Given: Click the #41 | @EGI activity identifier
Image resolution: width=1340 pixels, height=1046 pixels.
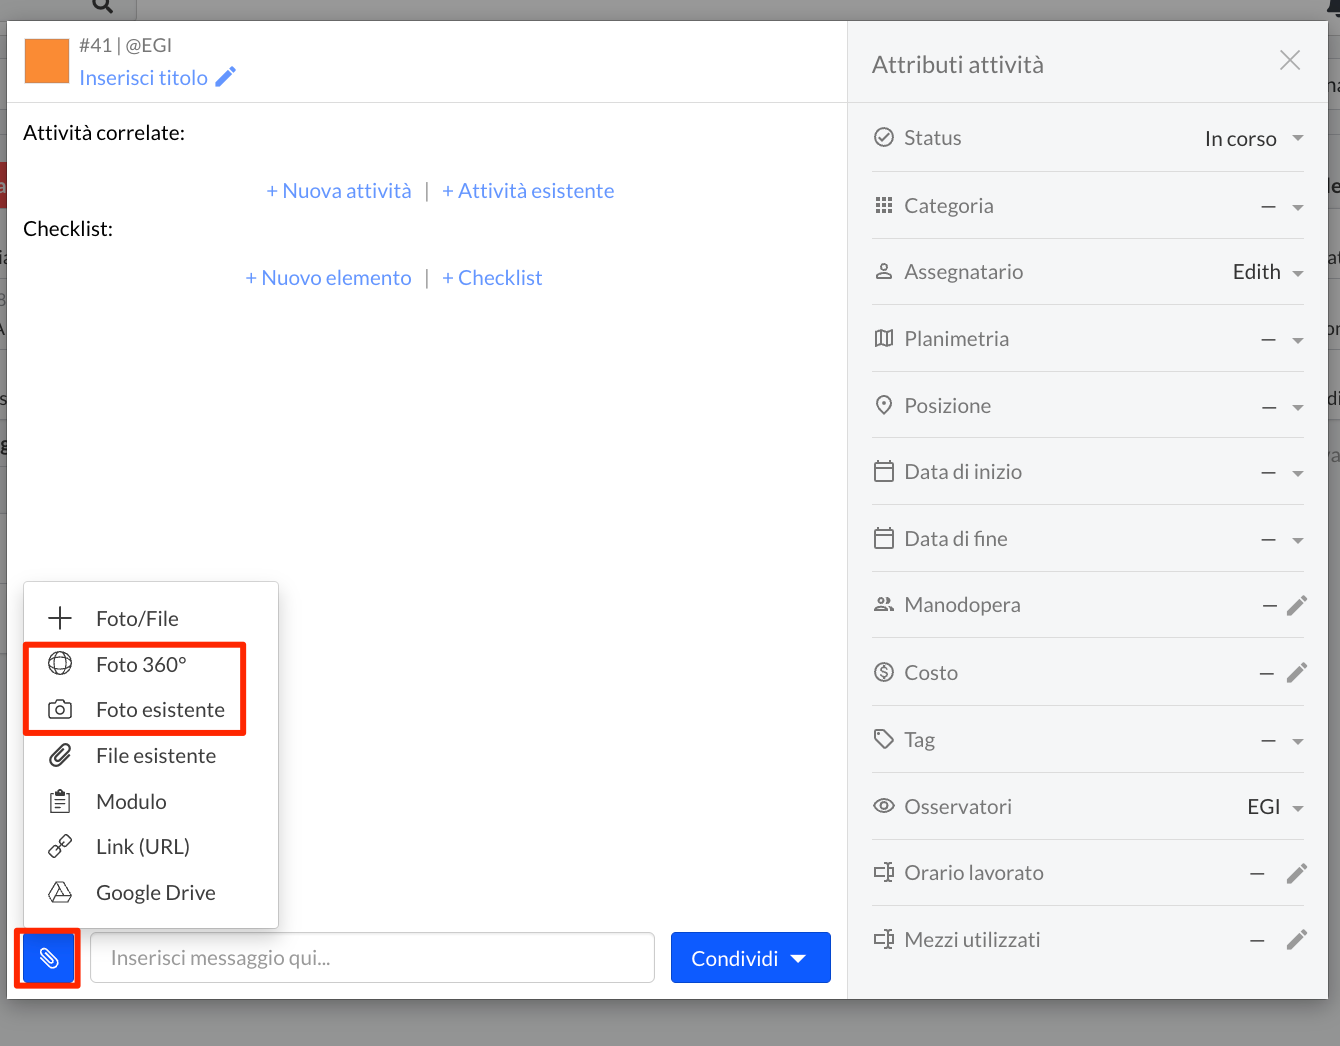Looking at the screenshot, I should tap(126, 45).
